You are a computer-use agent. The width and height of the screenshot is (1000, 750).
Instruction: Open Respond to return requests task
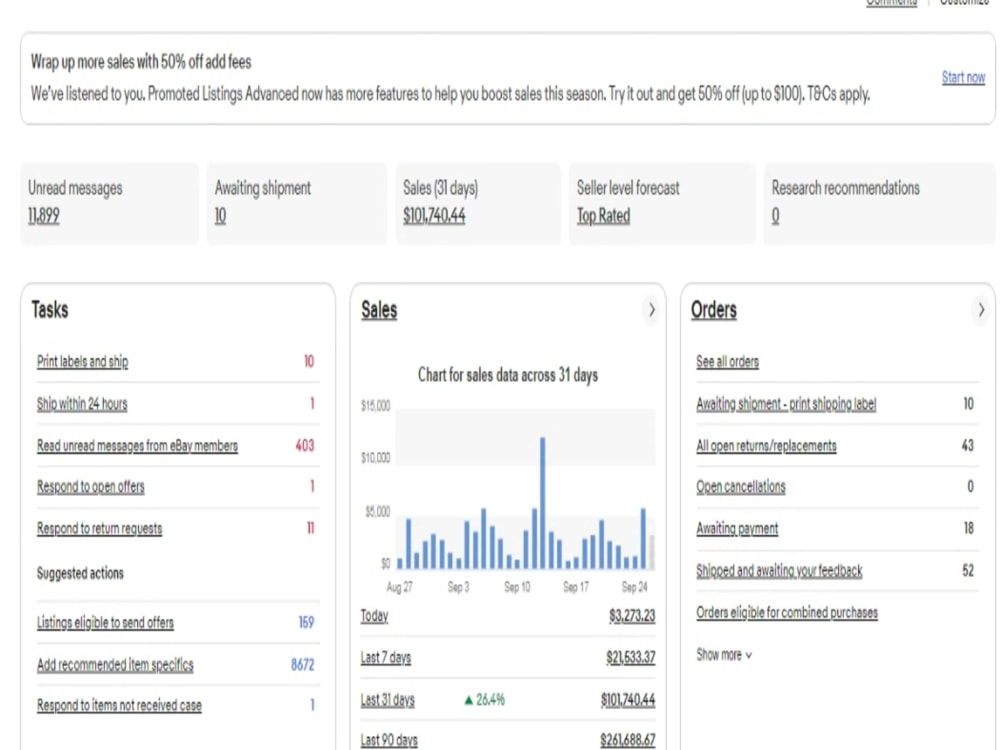pos(99,529)
